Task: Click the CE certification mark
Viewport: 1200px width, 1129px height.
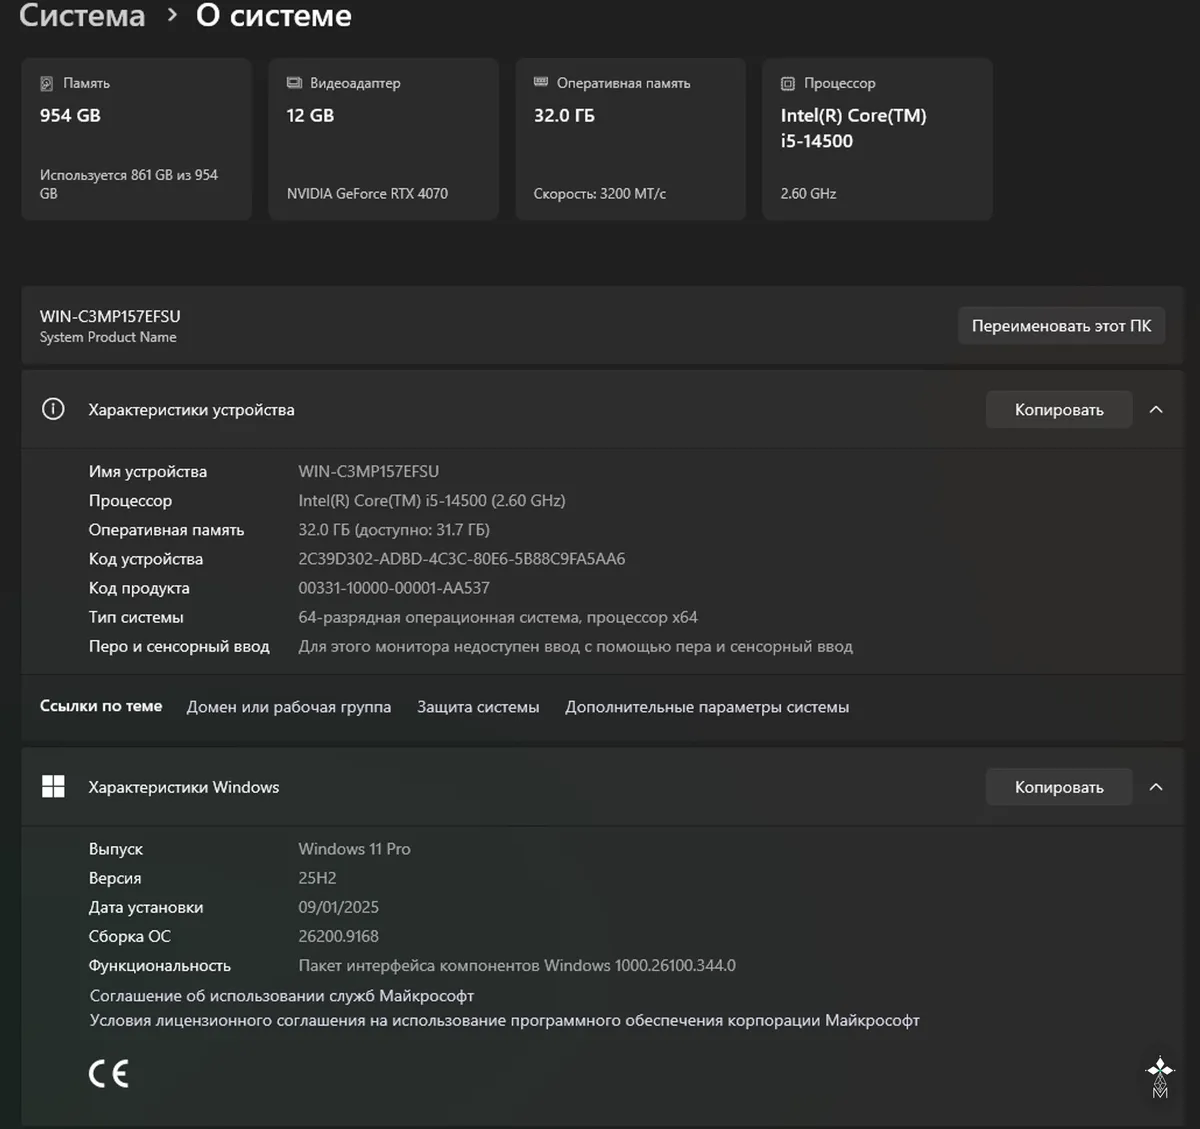Action: [x=109, y=1074]
